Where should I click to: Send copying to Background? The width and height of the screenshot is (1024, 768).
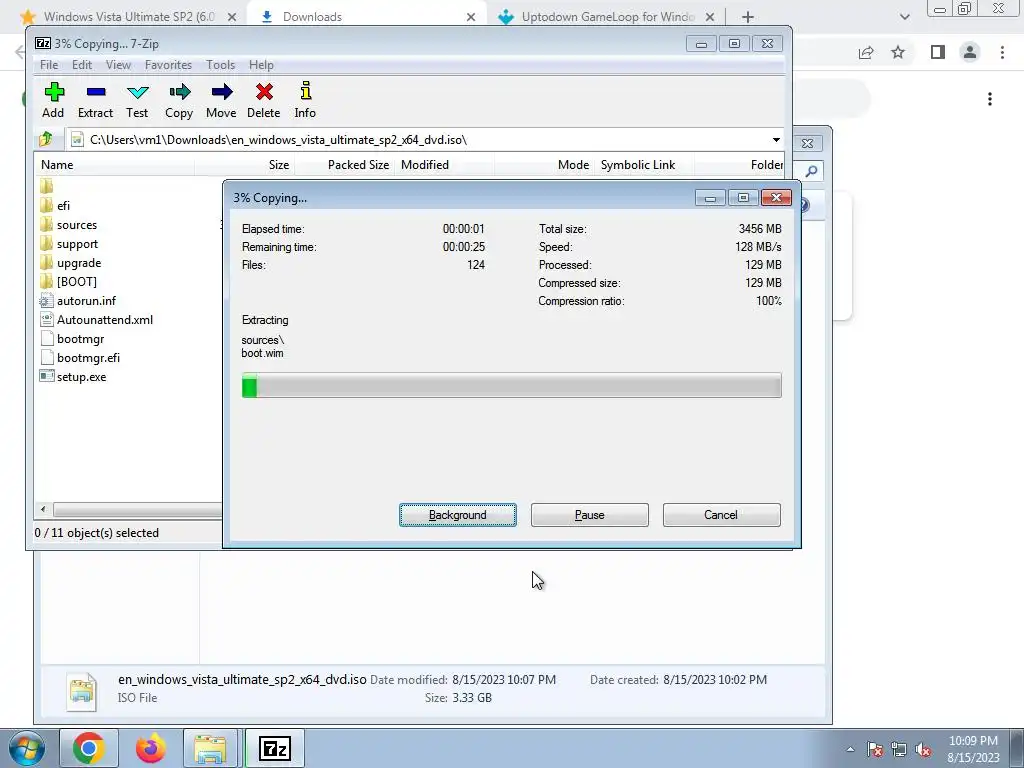pos(458,515)
